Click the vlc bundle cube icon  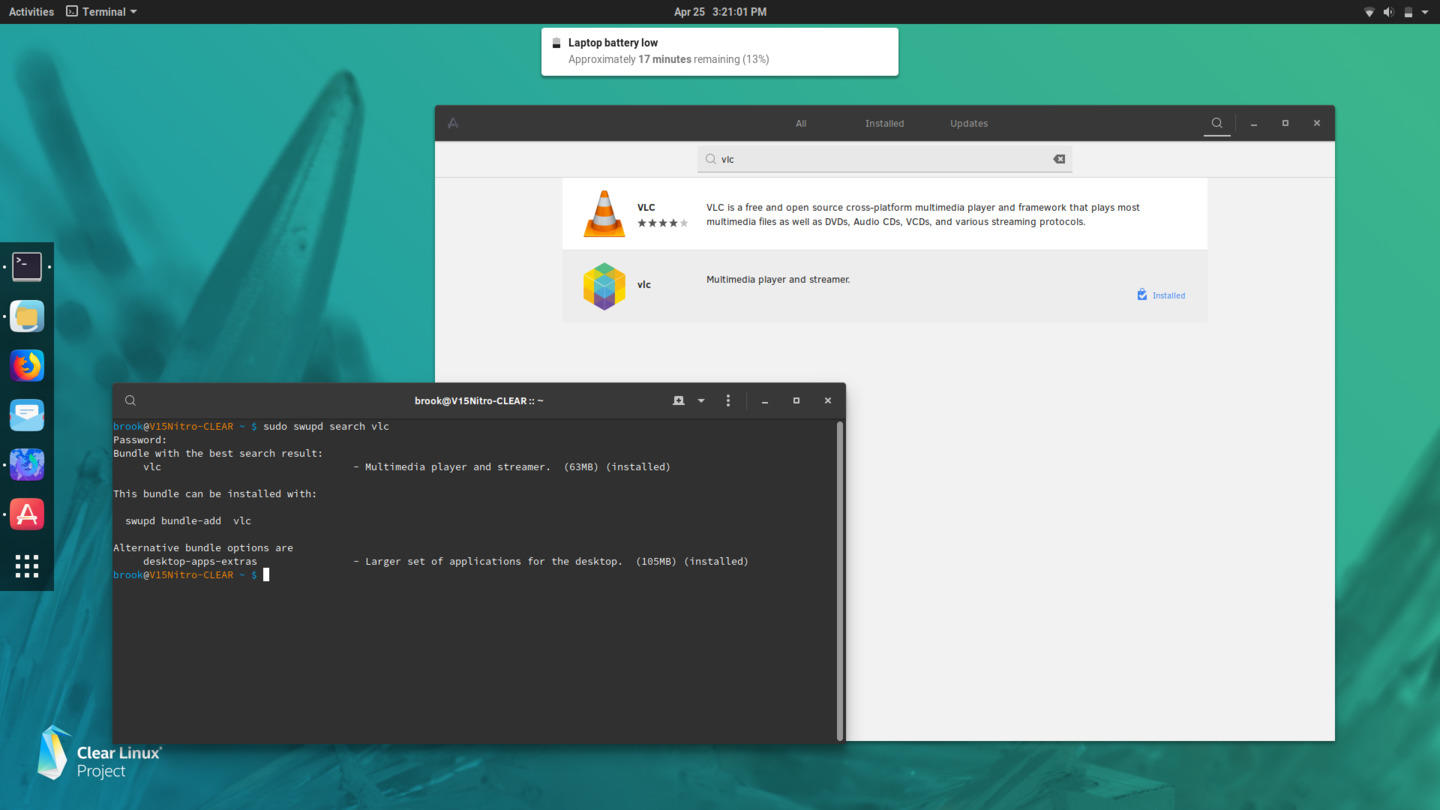[x=604, y=286]
